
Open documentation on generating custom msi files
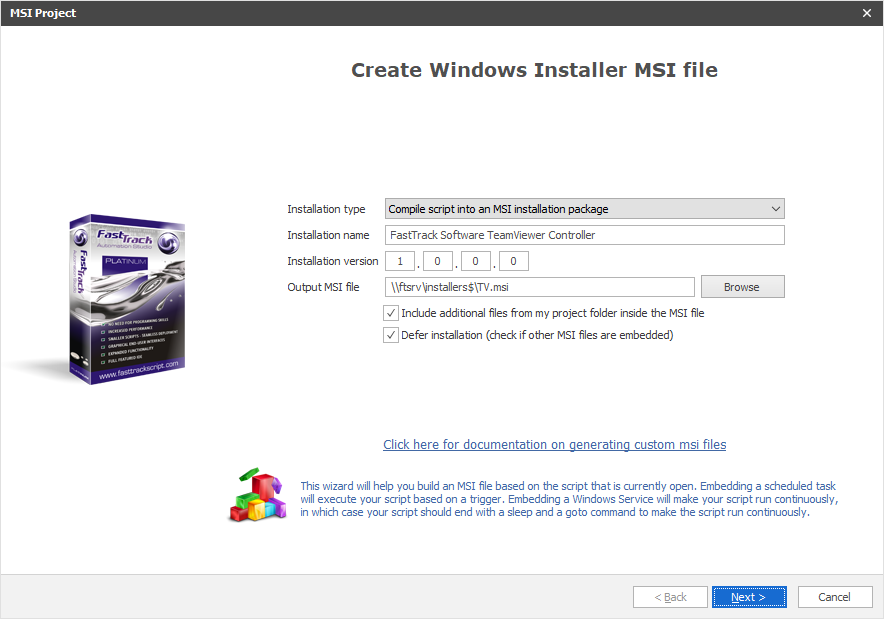point(555,445)
